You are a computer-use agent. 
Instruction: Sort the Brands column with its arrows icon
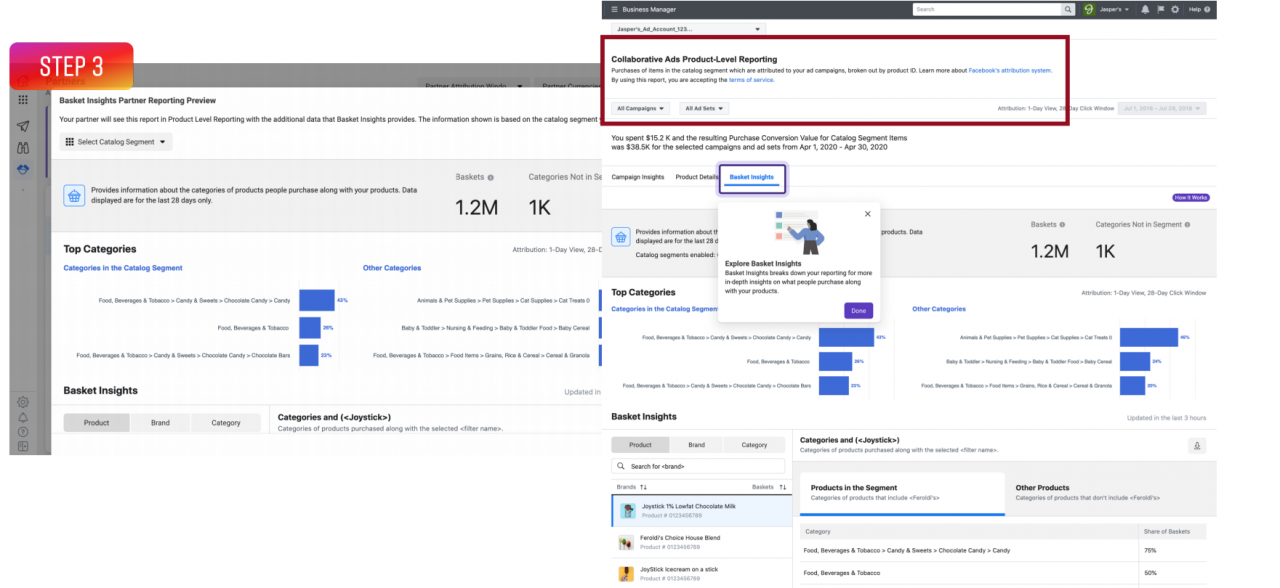pos(643,487)
